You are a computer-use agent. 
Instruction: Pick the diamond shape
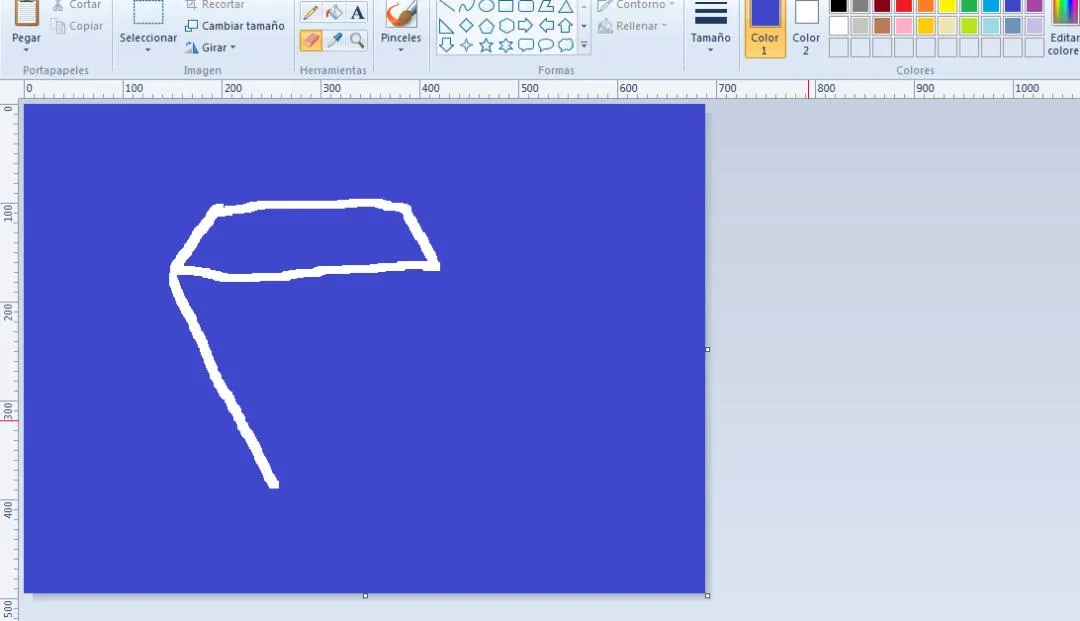pos(466,26)
